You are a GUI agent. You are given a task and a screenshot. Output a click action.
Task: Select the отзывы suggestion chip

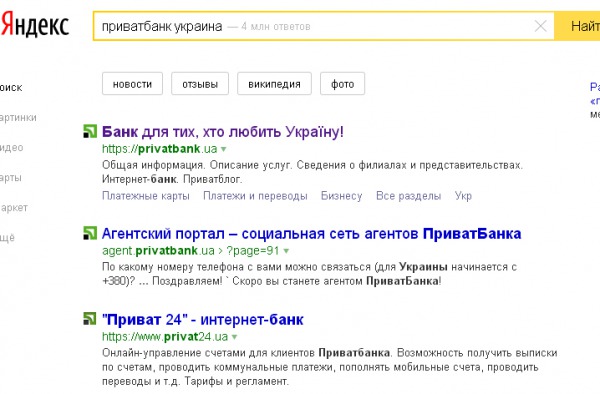tap(200, 83)
